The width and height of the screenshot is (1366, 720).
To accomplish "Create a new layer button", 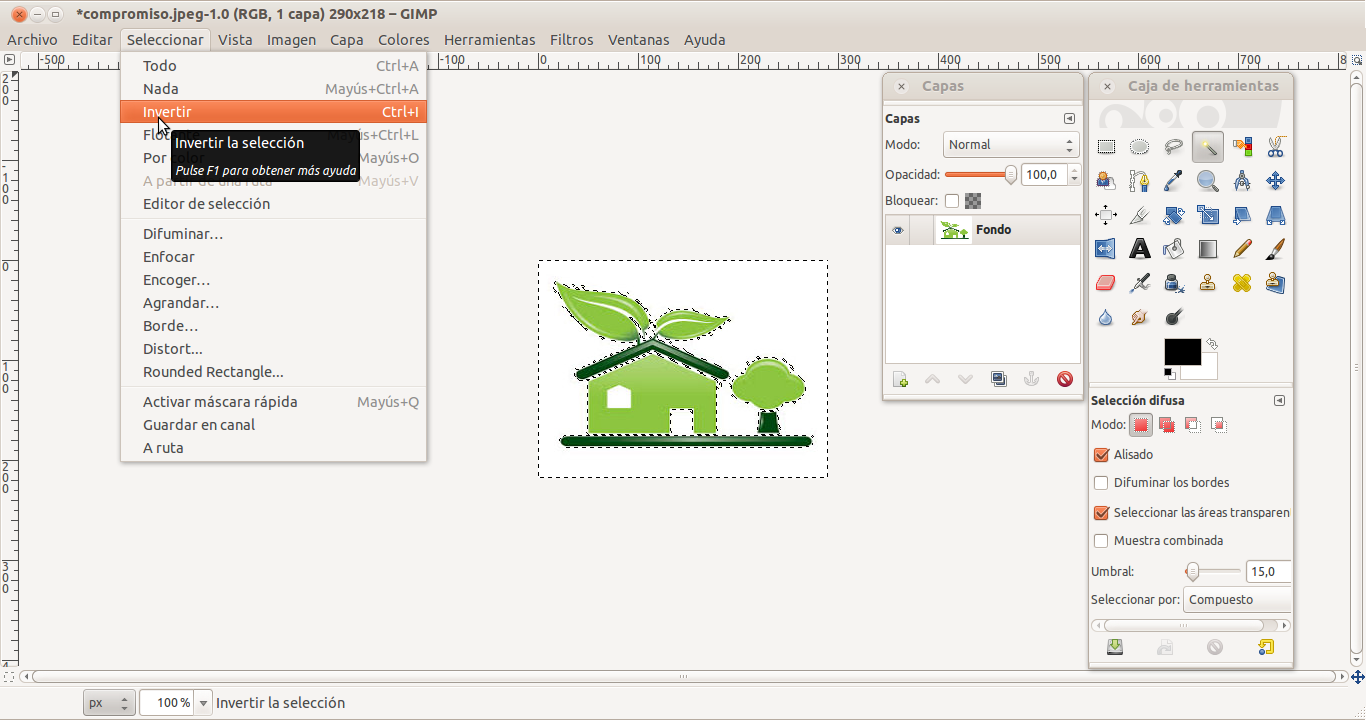I will [900, 380].
